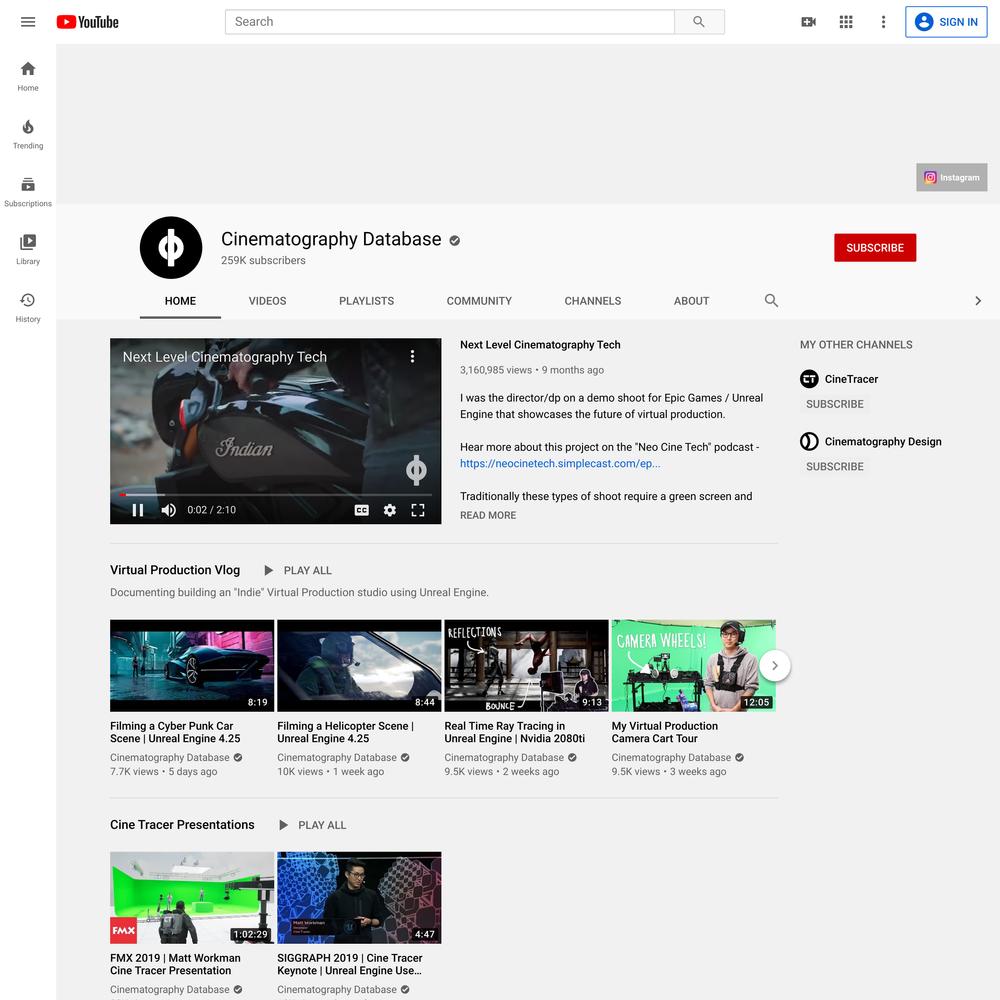Image resolution: width=1000 pixels, height=1000 pixels.
Task: Open 'FMX 2019 | Matt Workman' video title
Action: (x=175, y=964)
